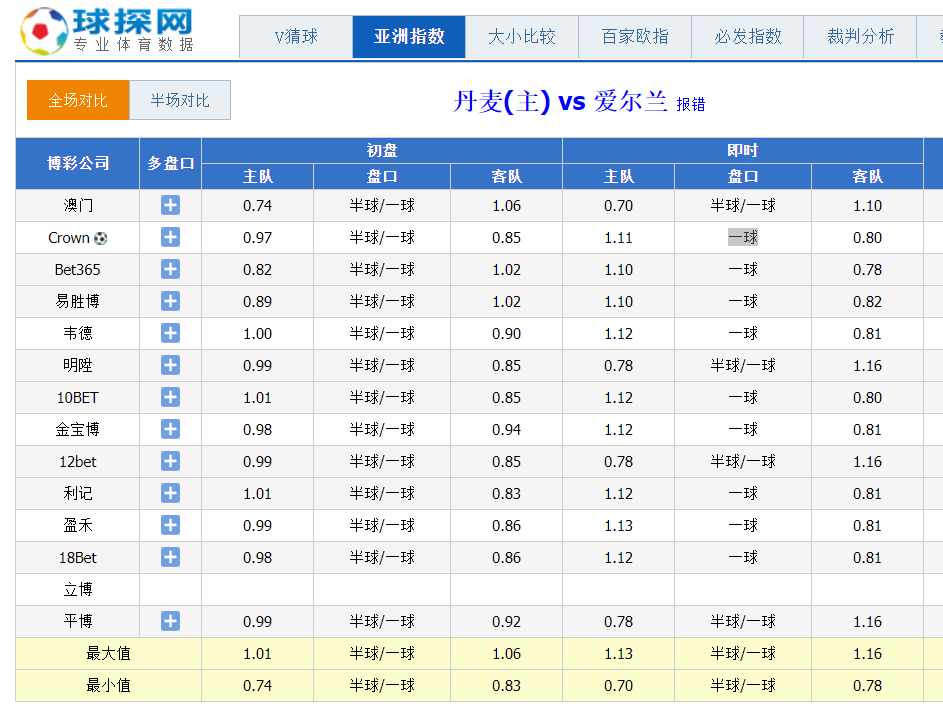Expand multi-handicap plus icon for 澳门

coord(170,205)
